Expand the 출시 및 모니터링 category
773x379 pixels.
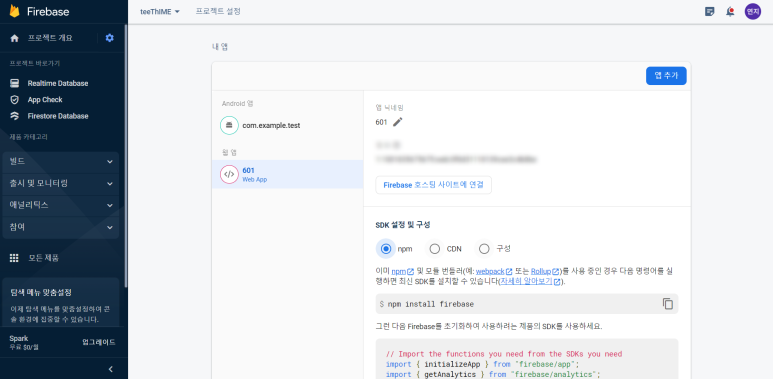tap(61, 183)
